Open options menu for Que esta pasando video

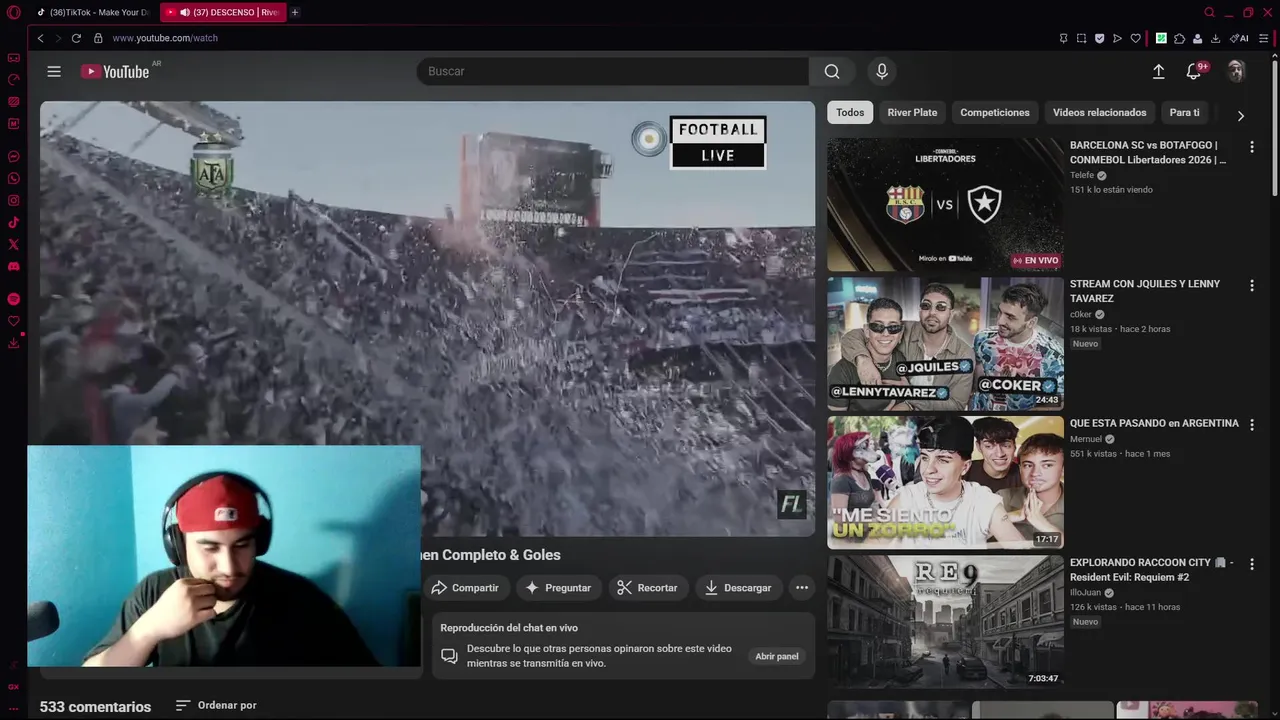1252,425
